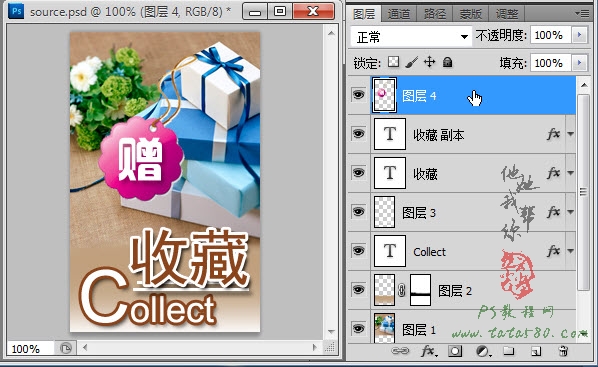
Task: Click the T thumbnail of 收藏 副本 layer
Action: (390, 134)
